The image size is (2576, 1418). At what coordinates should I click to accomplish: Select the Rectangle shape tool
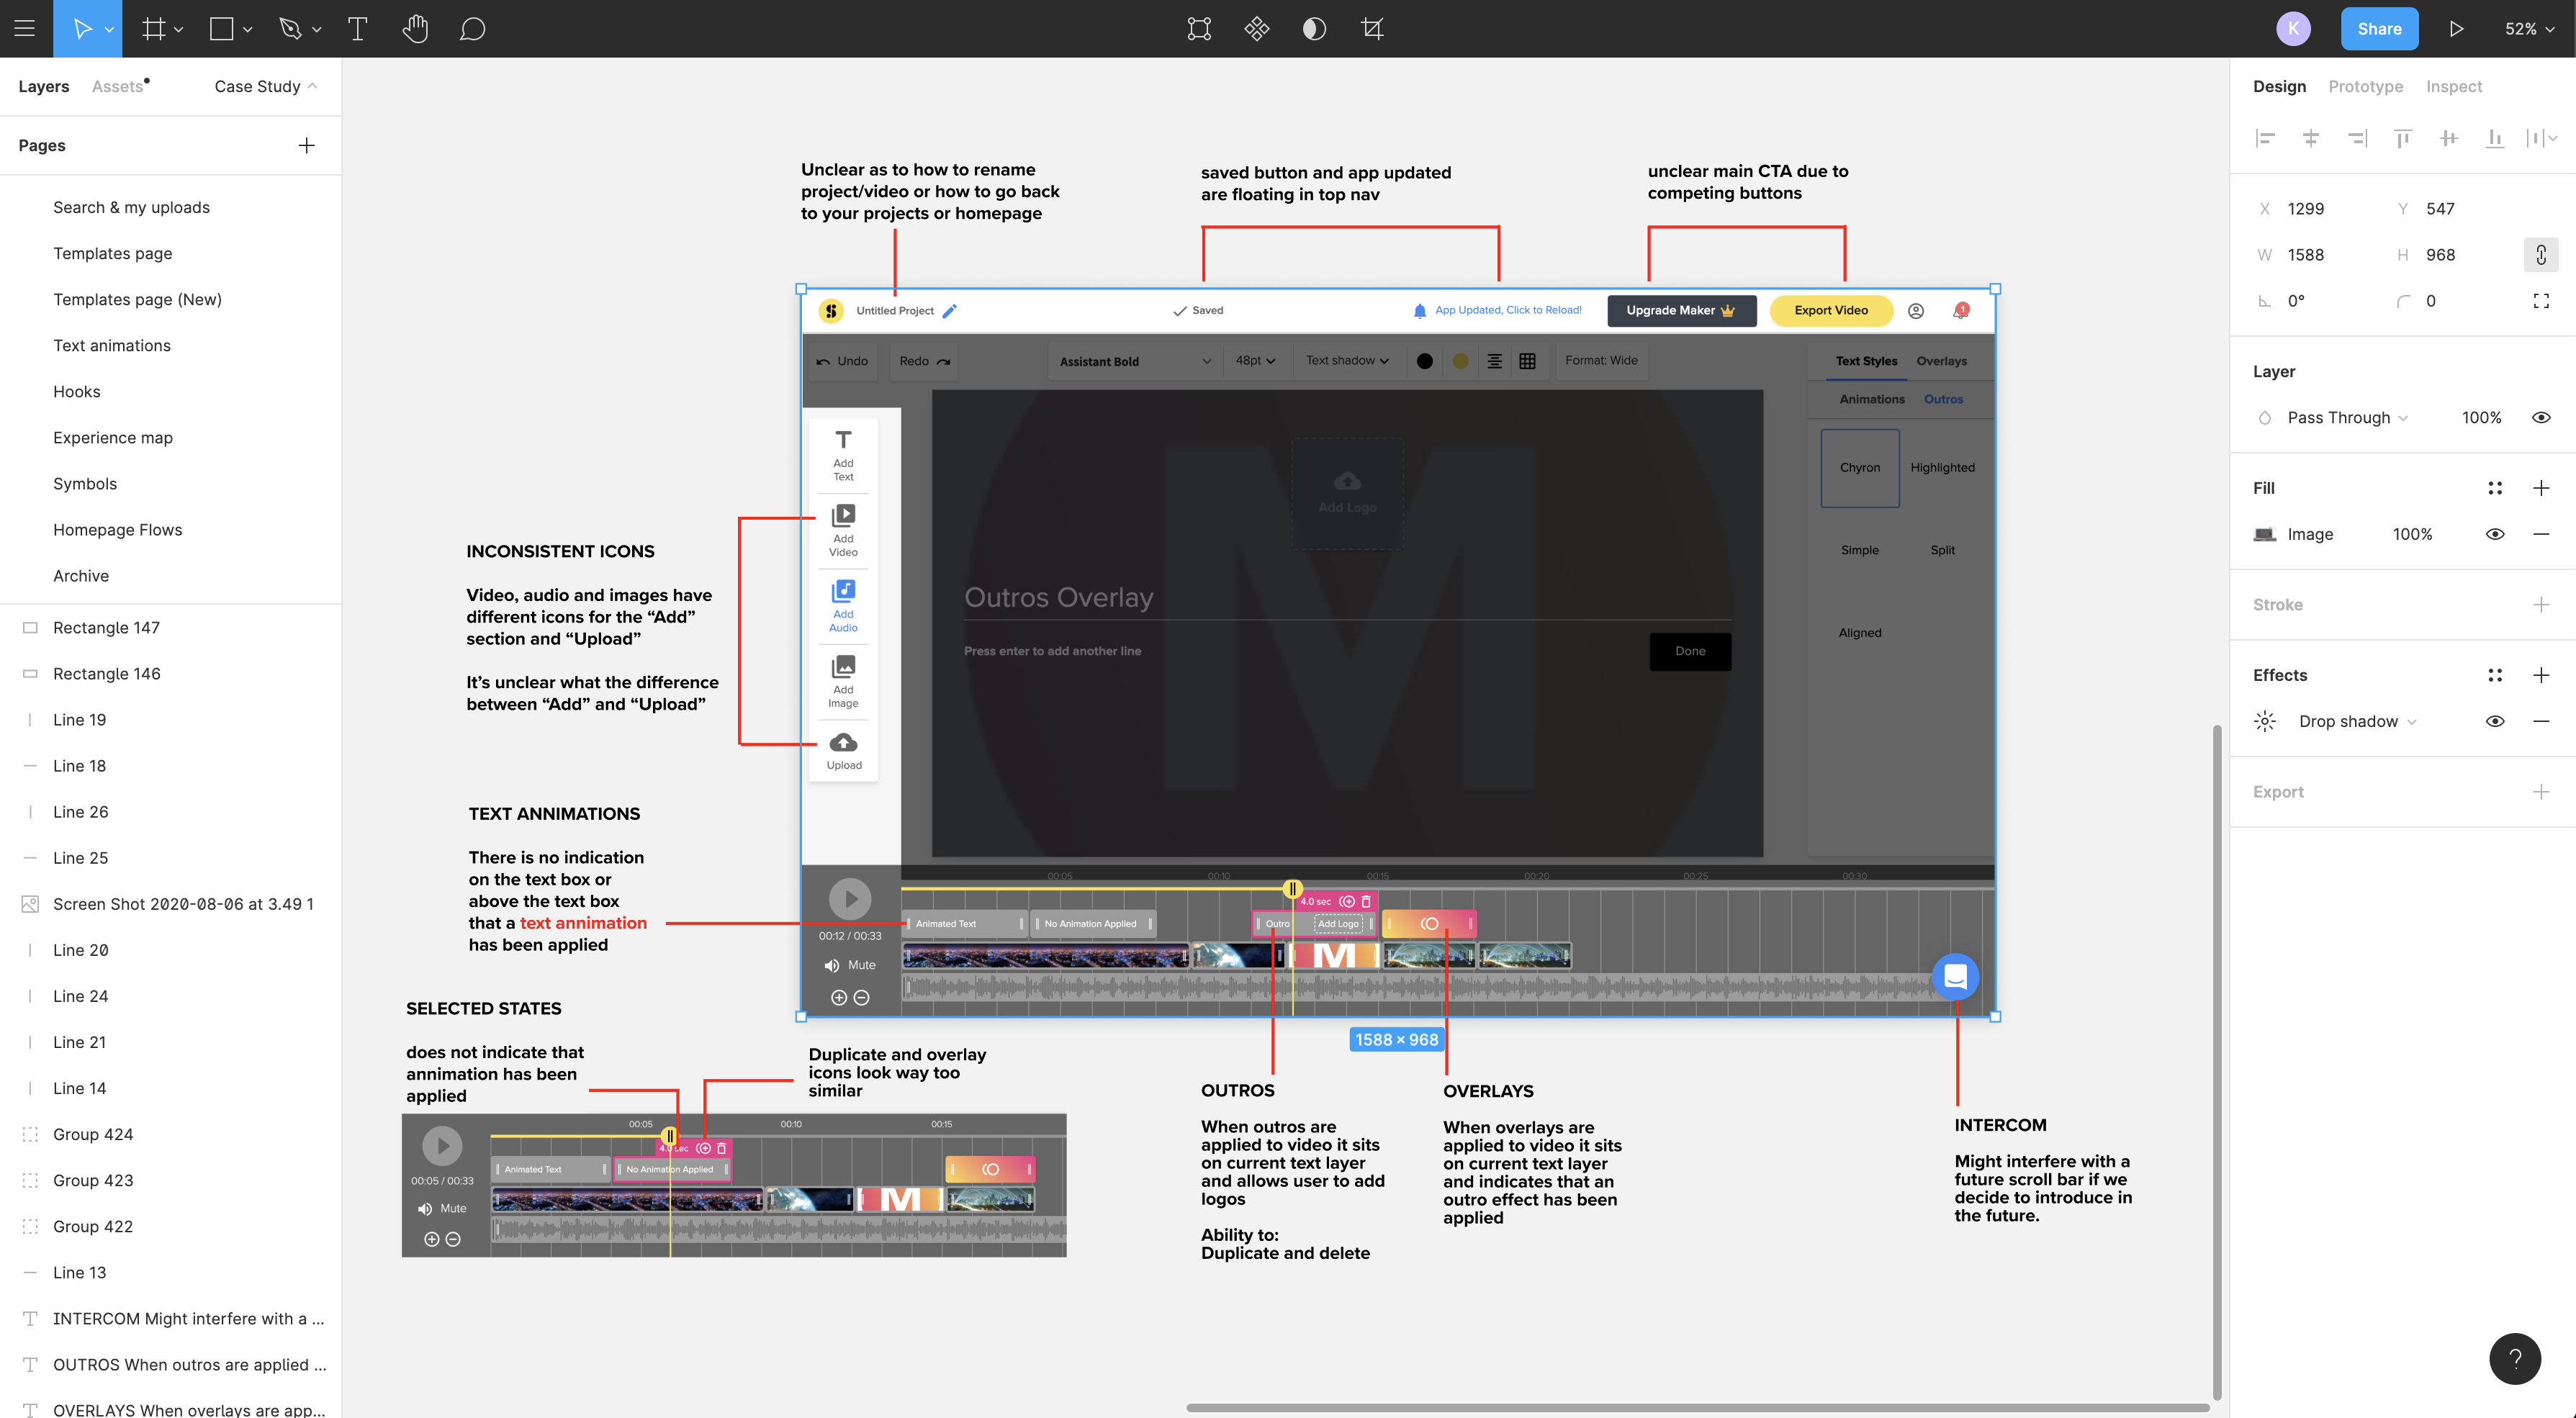pyautogui.click(x=221, y=29)
